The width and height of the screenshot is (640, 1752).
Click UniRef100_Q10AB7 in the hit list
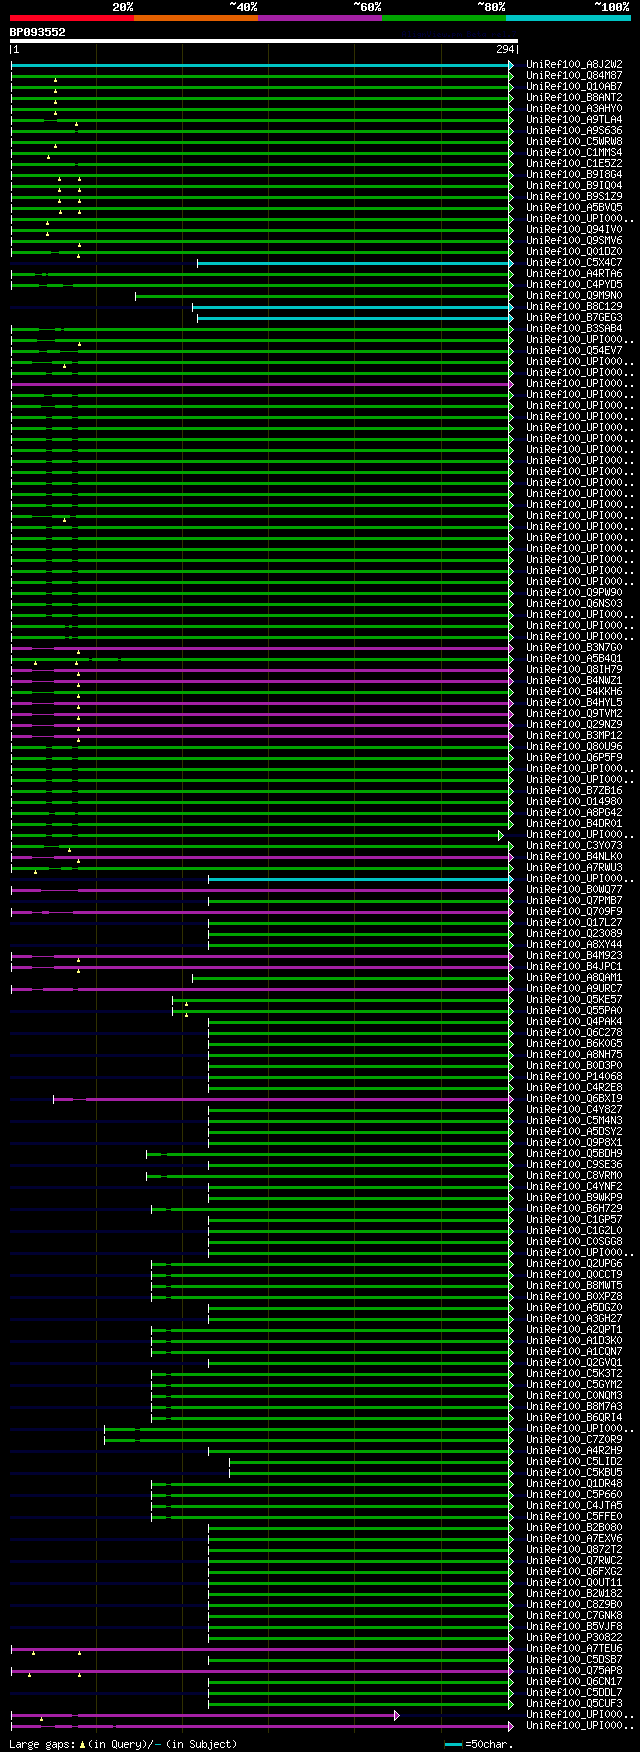573,87
